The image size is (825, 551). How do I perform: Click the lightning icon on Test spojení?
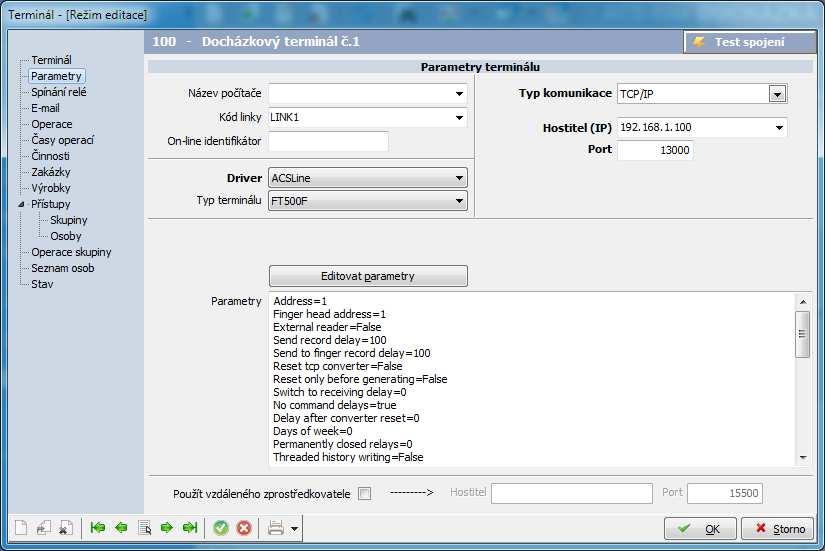[699, 42]
